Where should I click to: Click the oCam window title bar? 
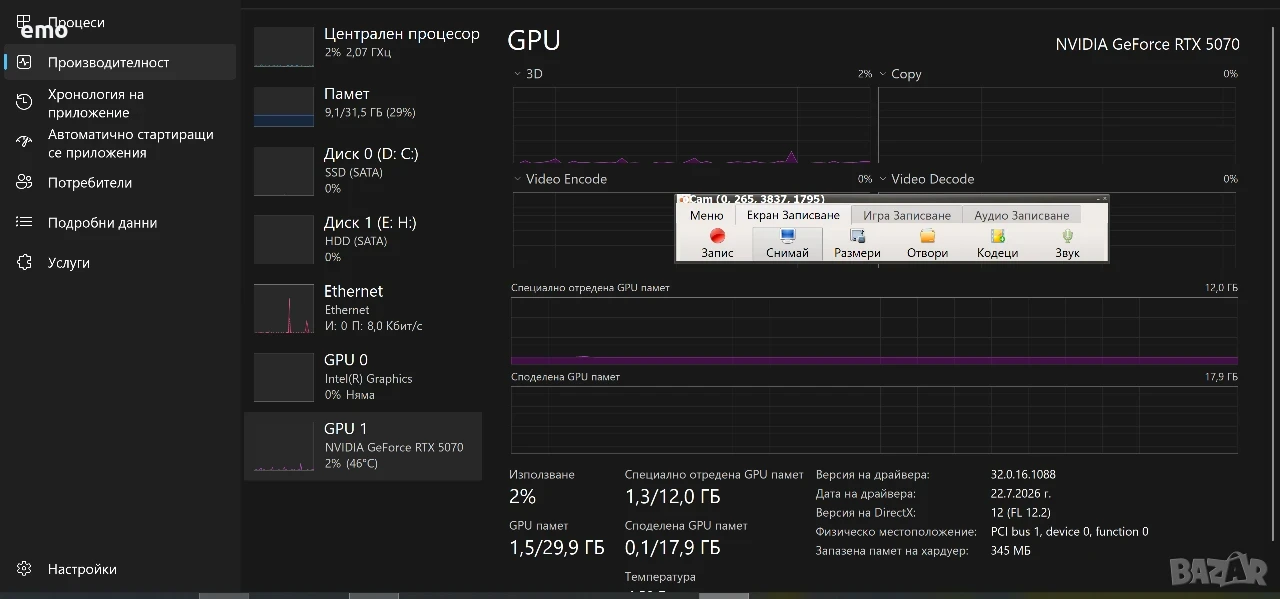892,199
